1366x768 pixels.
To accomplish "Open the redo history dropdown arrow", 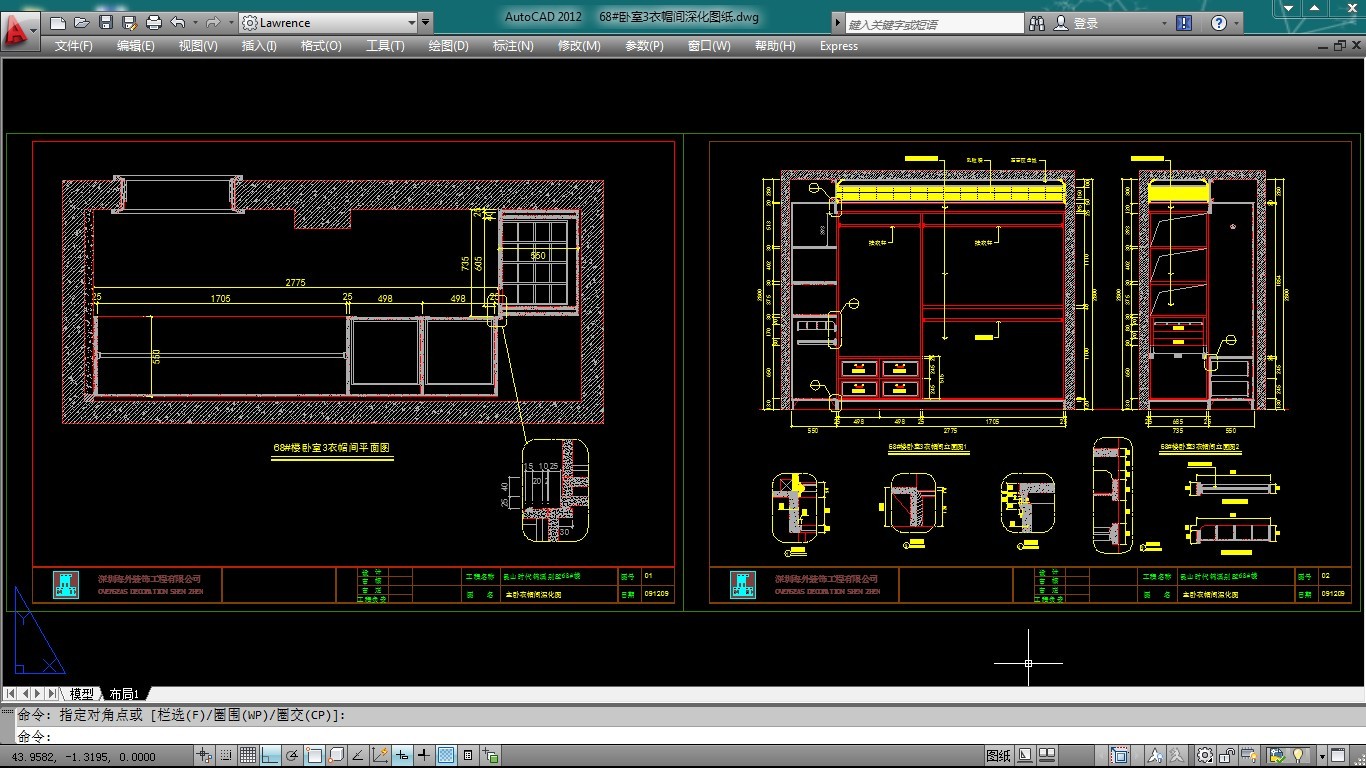I will tap(230, 22).
